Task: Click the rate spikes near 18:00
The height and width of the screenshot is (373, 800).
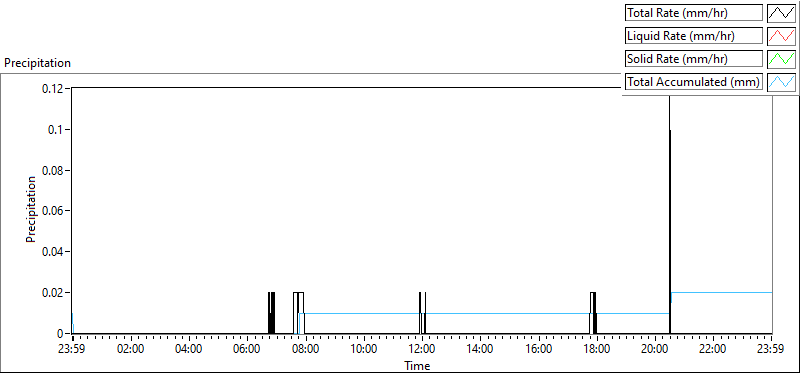Action: pos(593,313)
